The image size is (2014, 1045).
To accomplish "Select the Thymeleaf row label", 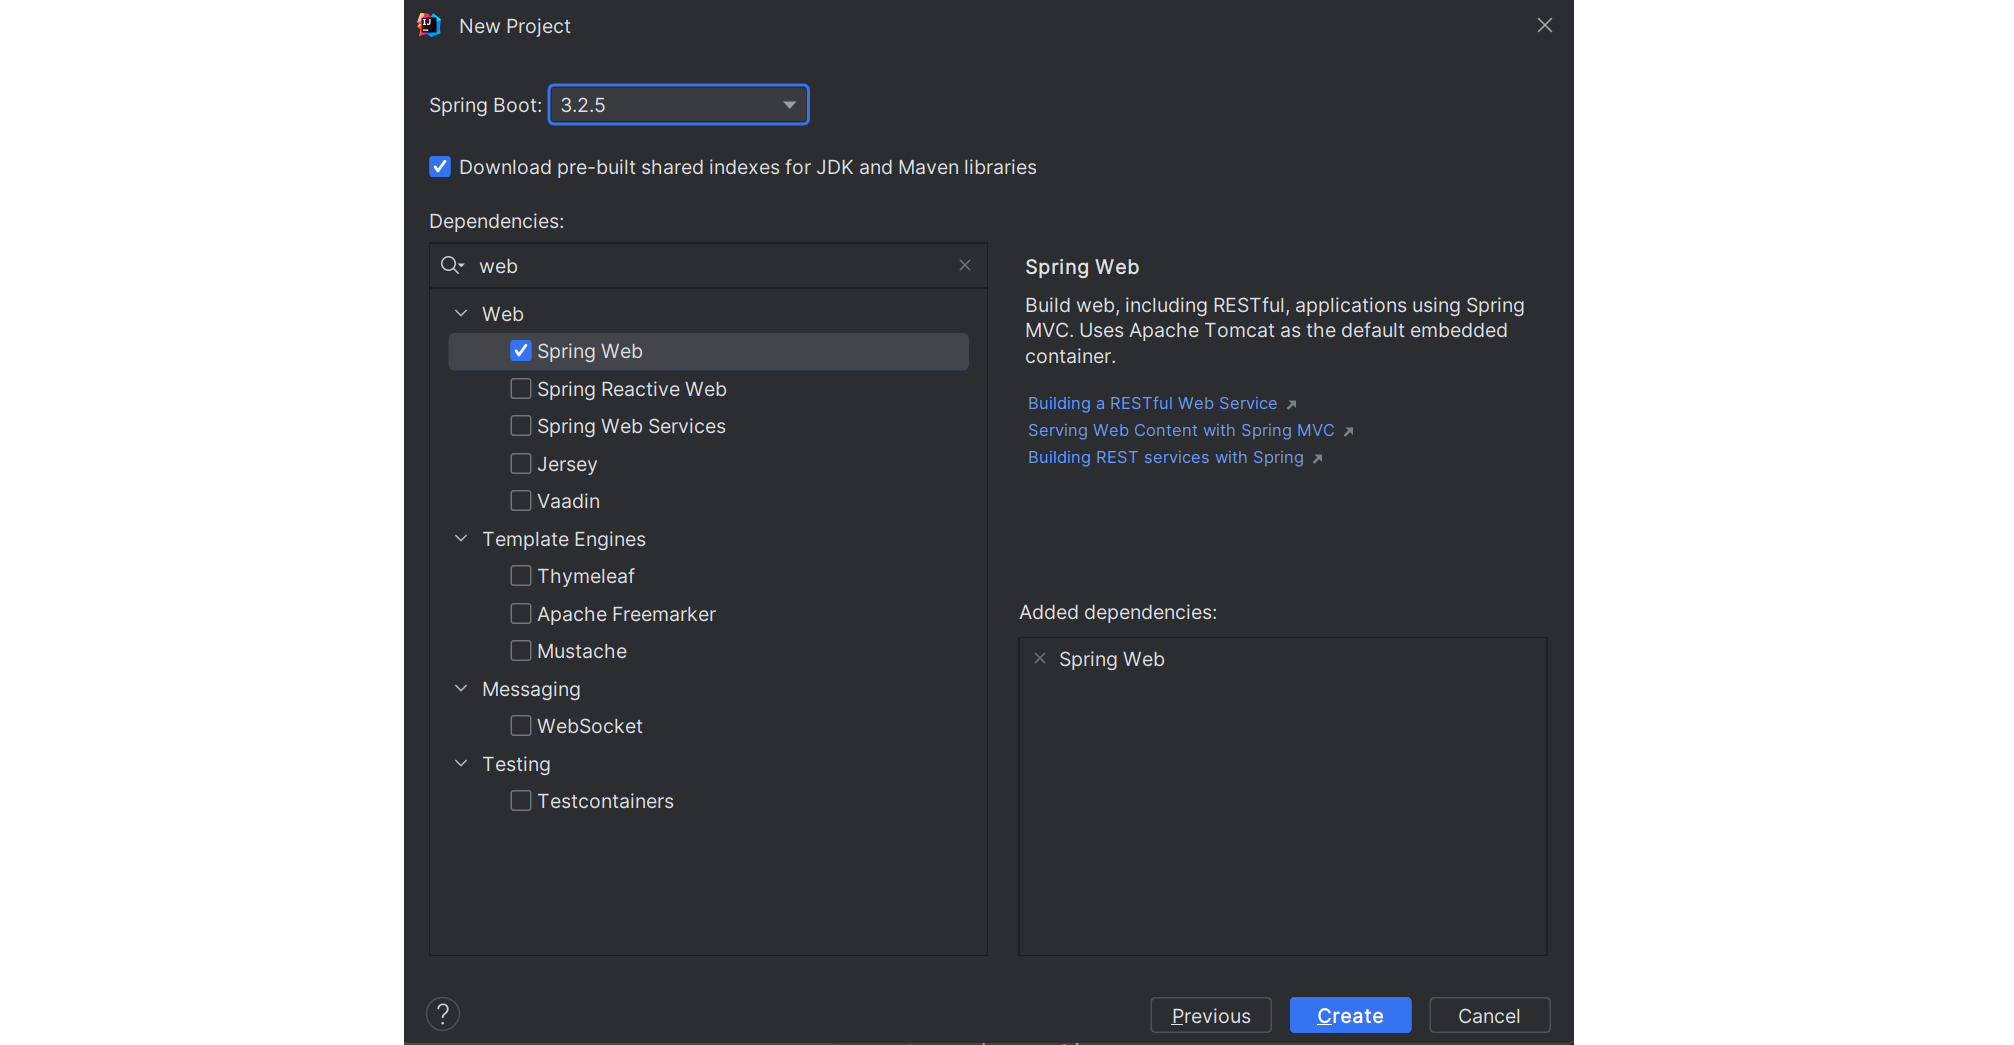I will pos(586,576).
